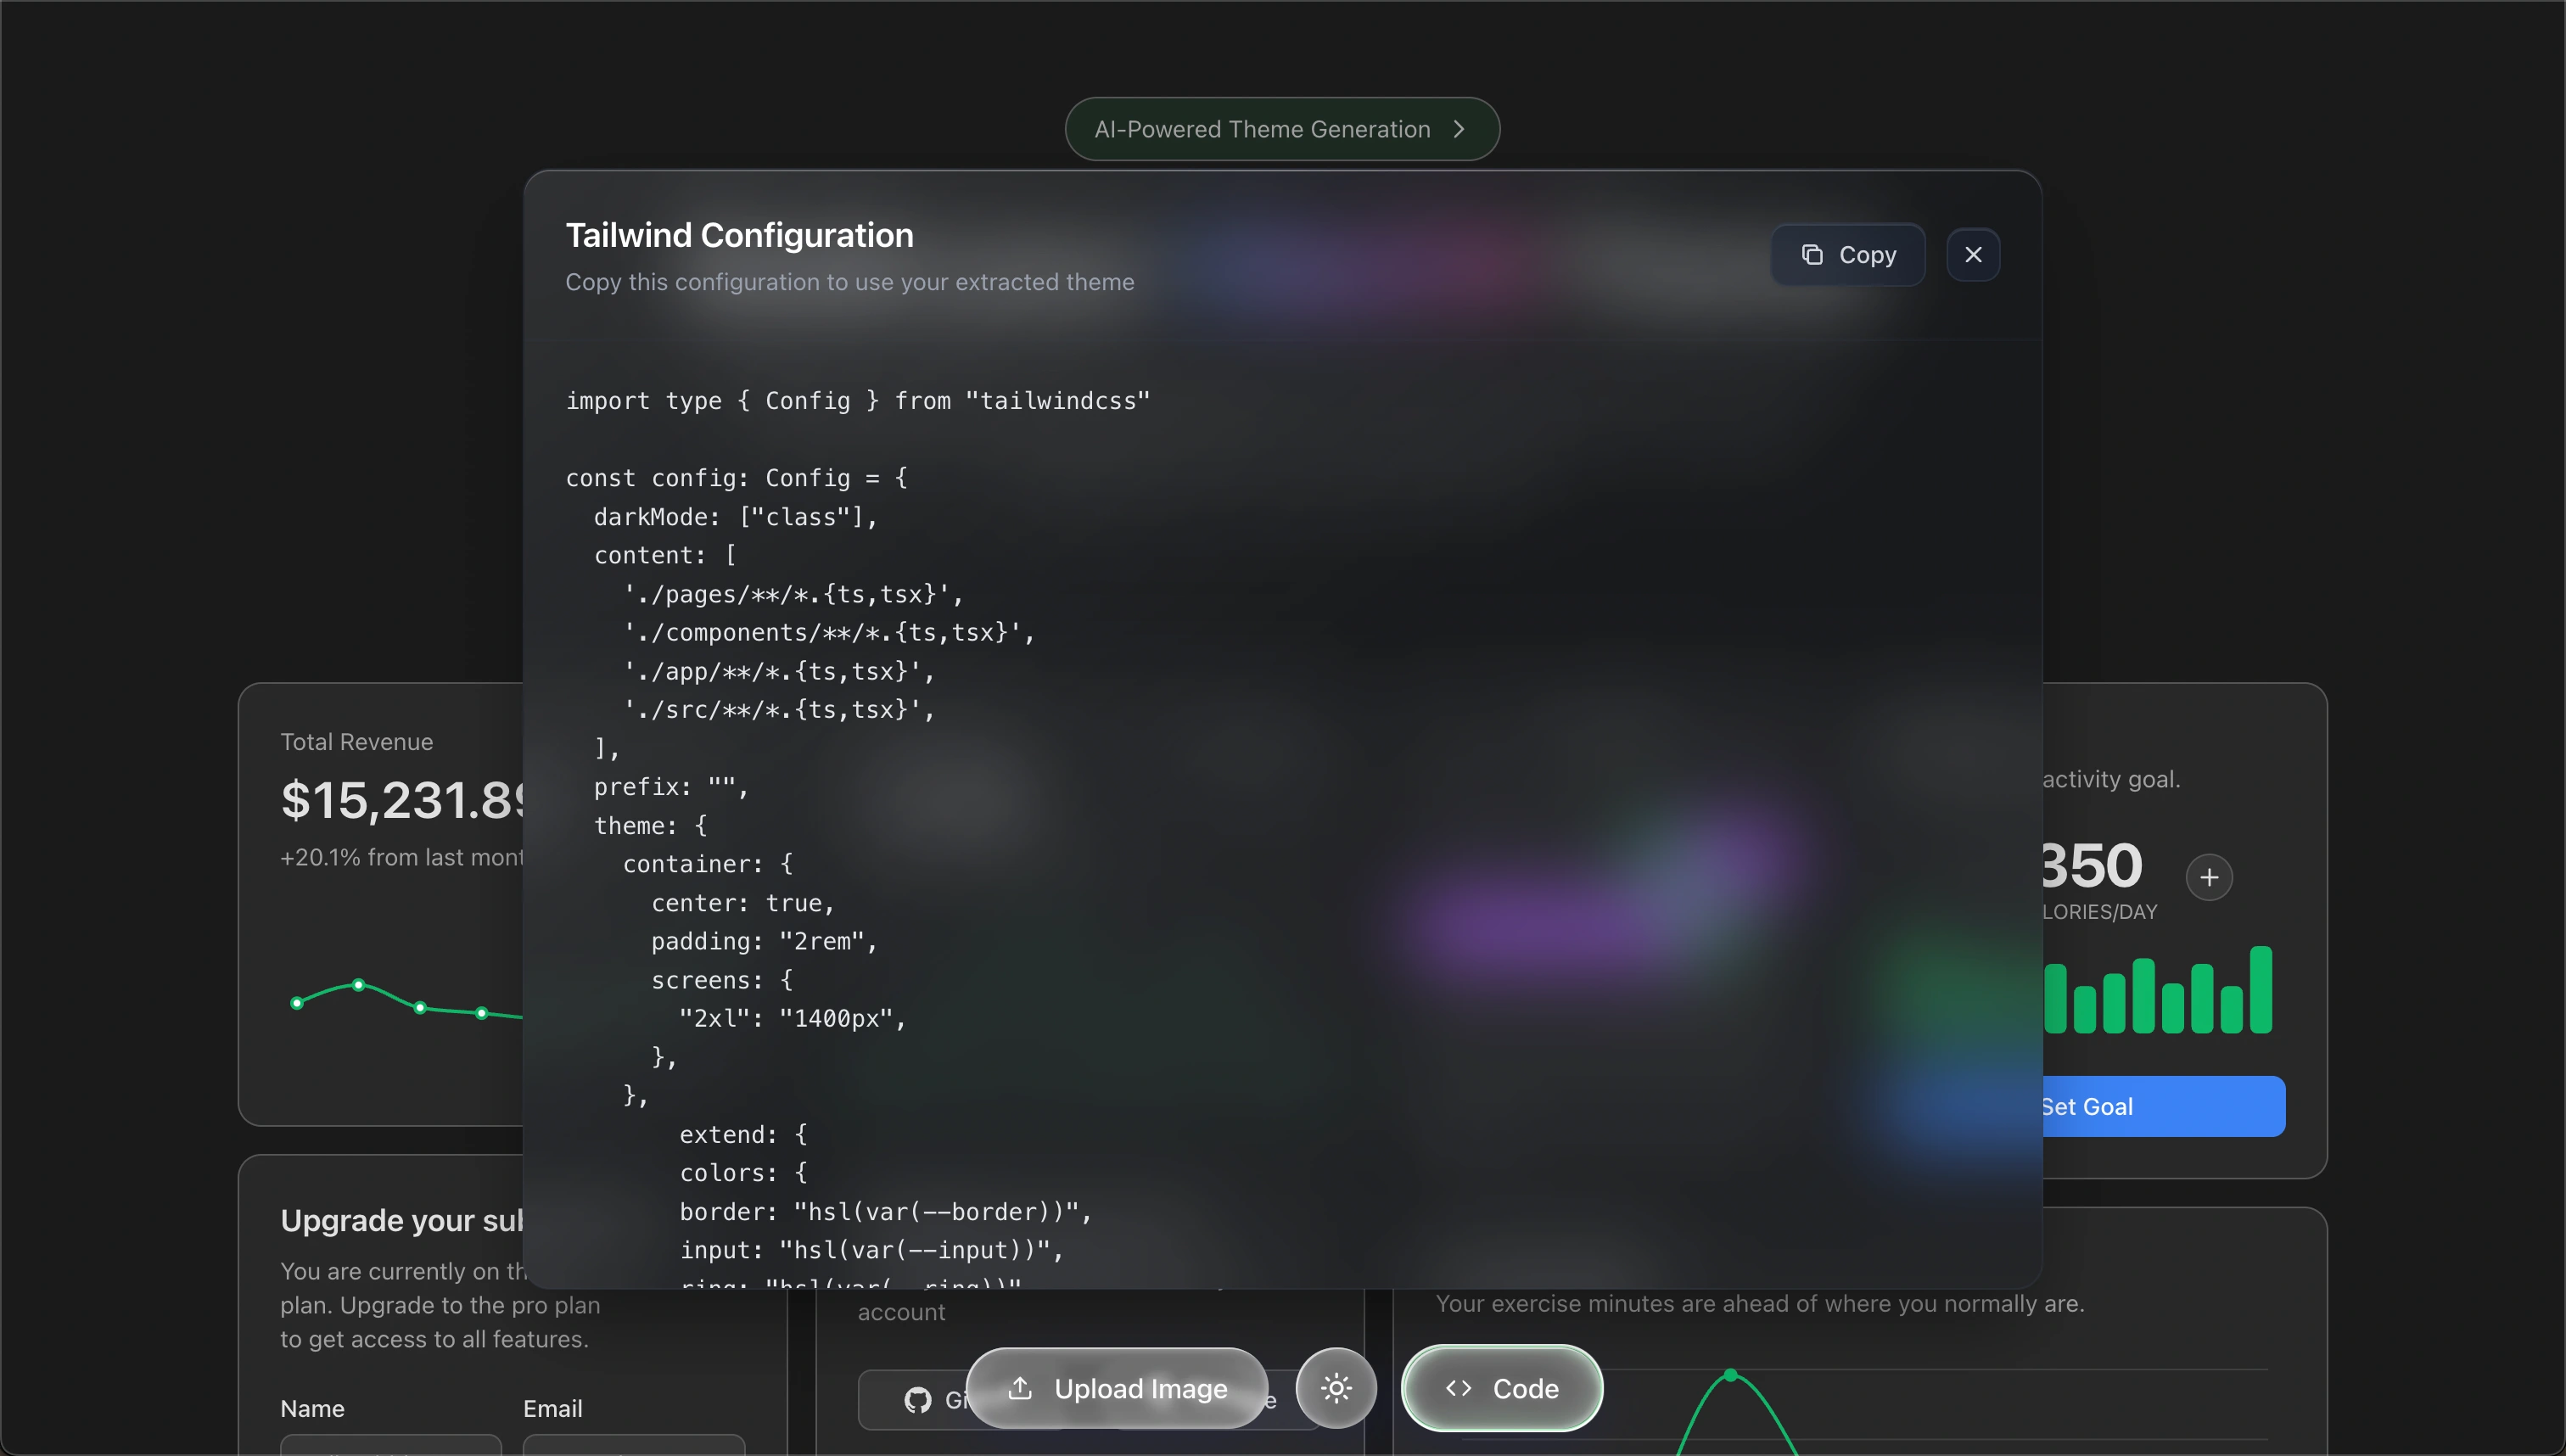Click the darkMode line in code
Screen dimensions: 2566x1456
pos(735,517)
